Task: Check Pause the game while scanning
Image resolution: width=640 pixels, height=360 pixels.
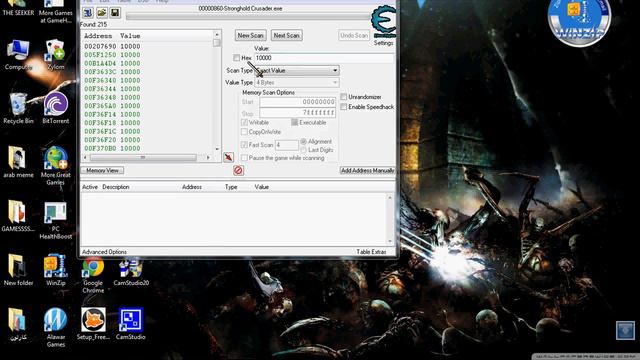Action: [244, 158]
